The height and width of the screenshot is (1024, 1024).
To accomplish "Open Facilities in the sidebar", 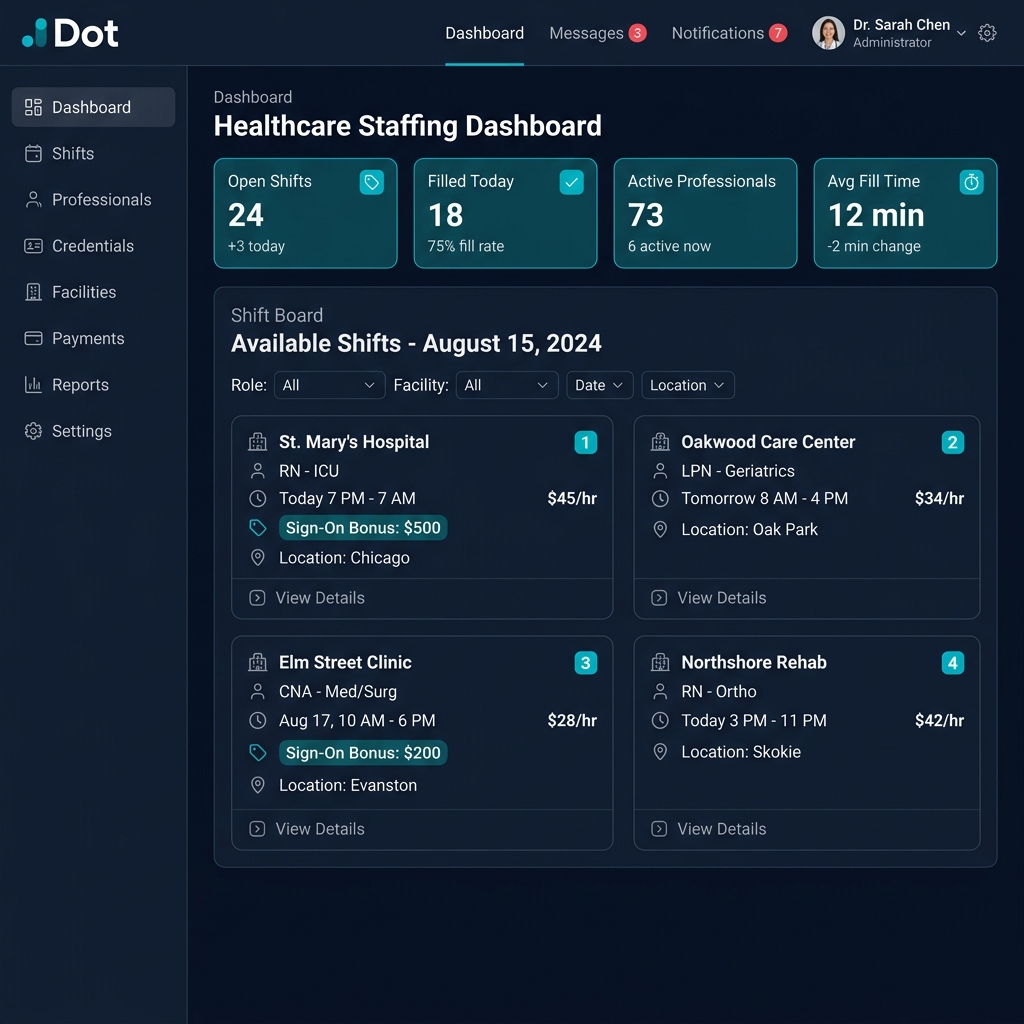I will (x=93, y=292).
